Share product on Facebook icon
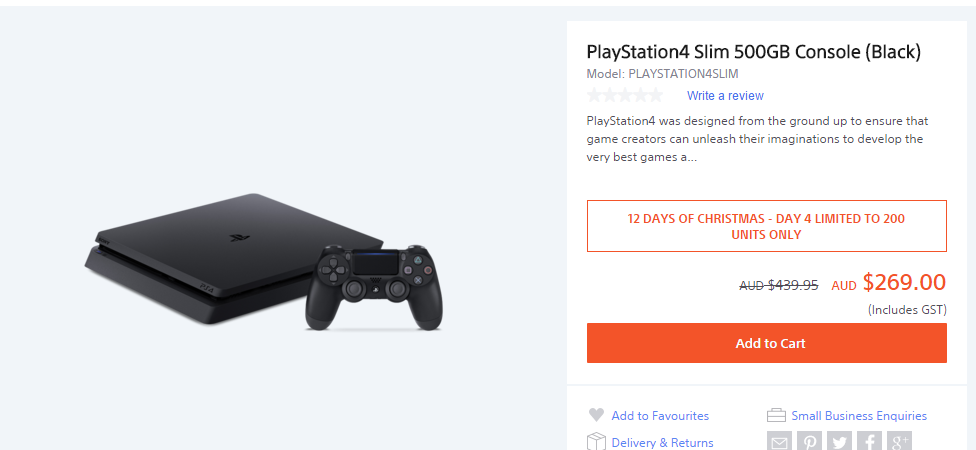Image resolution: width=976 pixels, height=450 pixels. (x=869, y=441)
